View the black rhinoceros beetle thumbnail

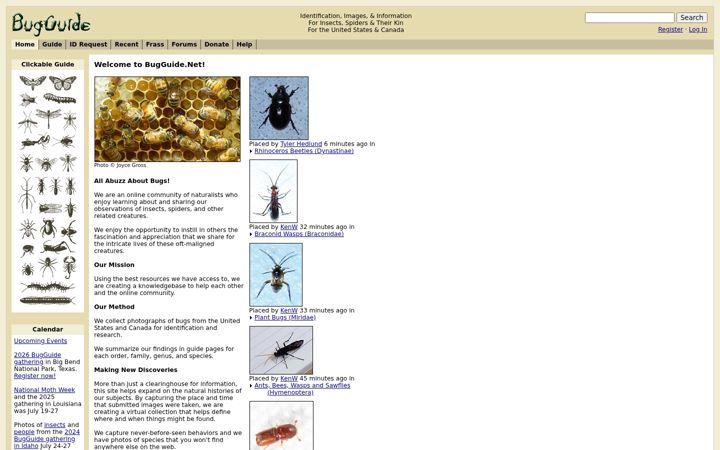279,108
